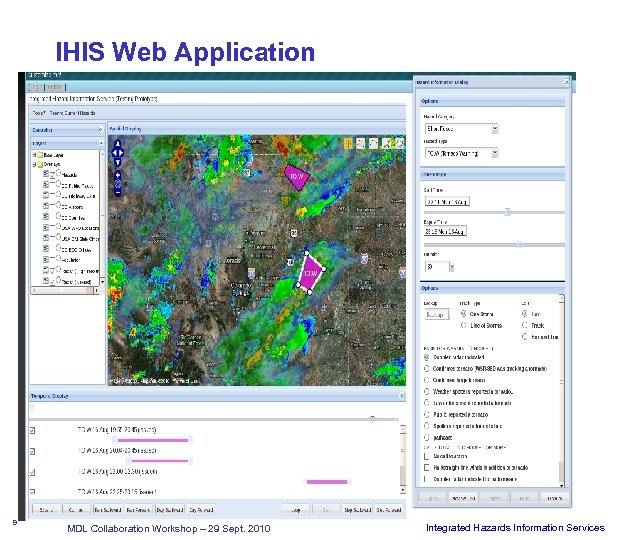The height and width of the screenshot is (540, 641).
Task: Click the Layers tree horizontal scrollbar
Action: [x=65, y=290]
